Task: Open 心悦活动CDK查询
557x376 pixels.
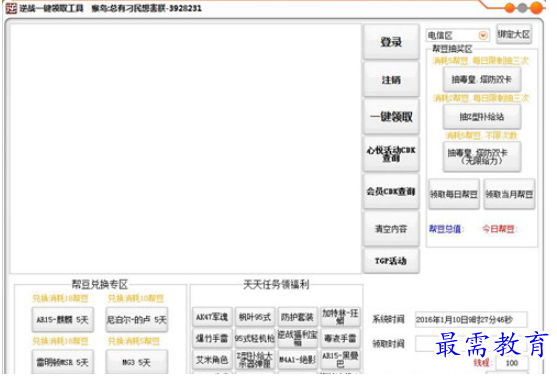Action: (391, 154)
